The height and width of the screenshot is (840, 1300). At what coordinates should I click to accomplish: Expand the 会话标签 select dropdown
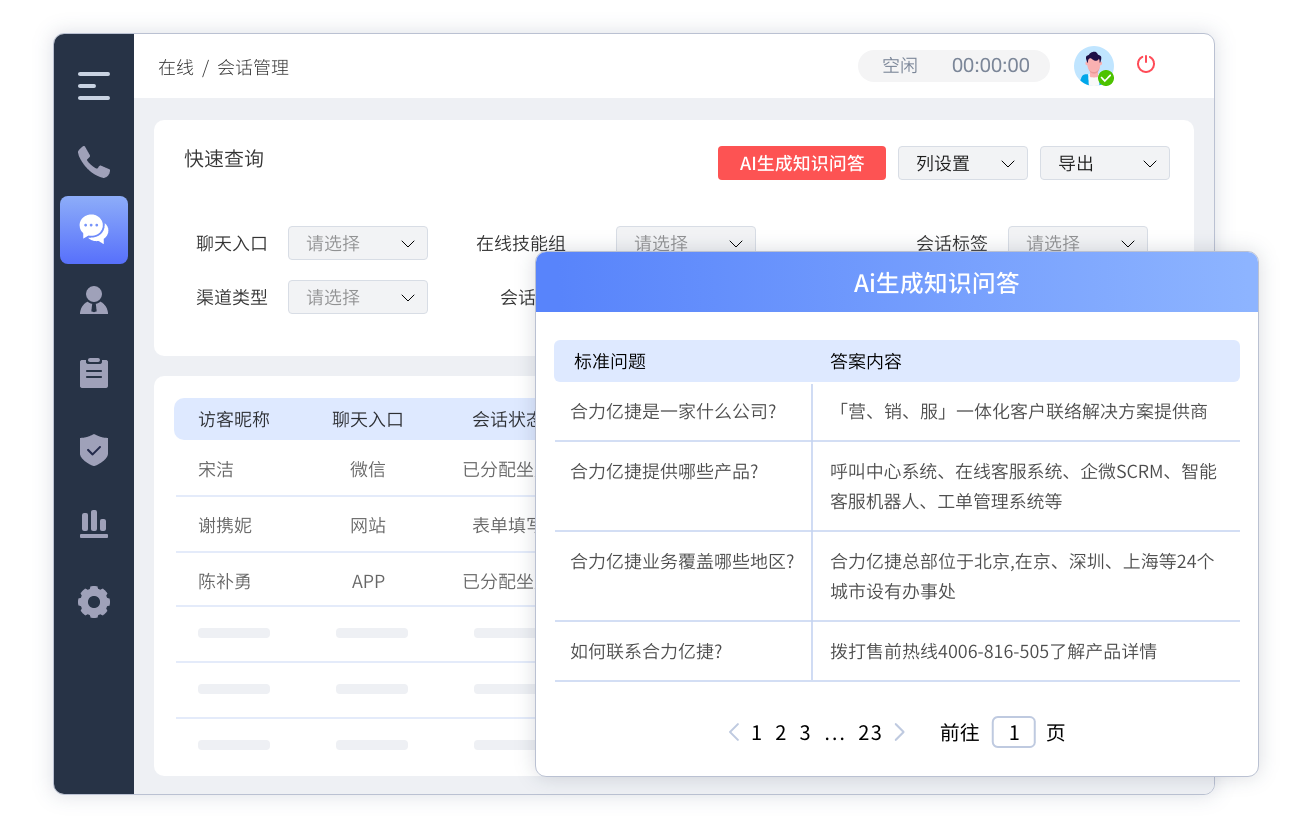pyautogui.click(x=1078, y=241)
